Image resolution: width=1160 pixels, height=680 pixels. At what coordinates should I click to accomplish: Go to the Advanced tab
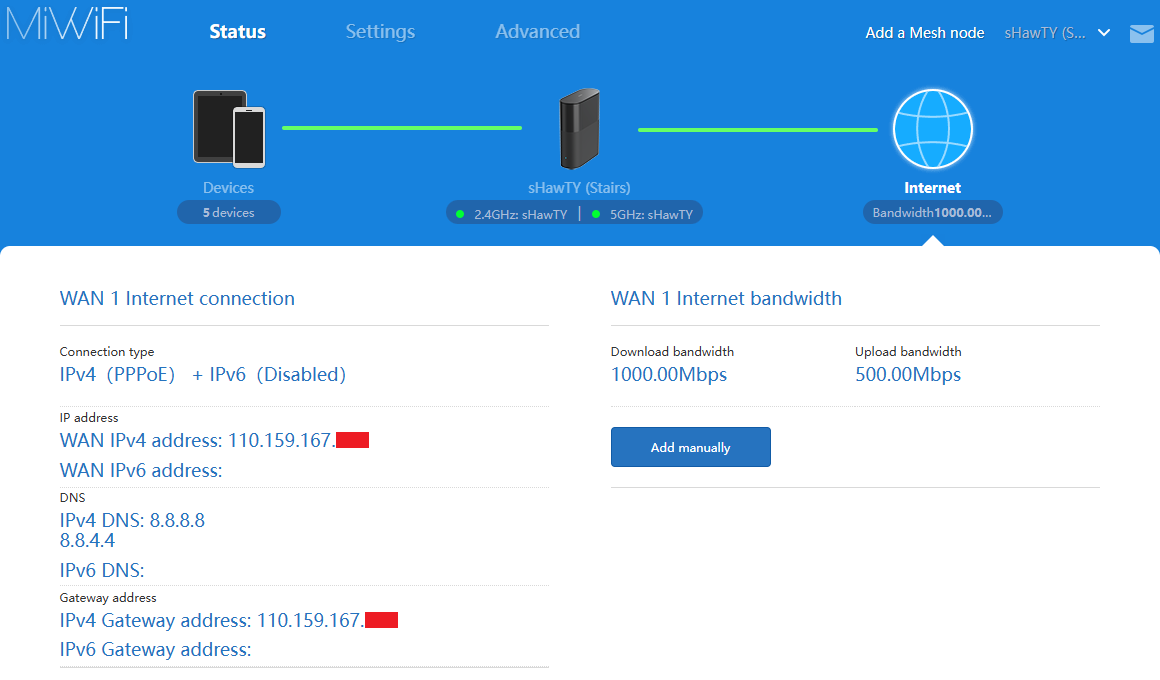537,32
